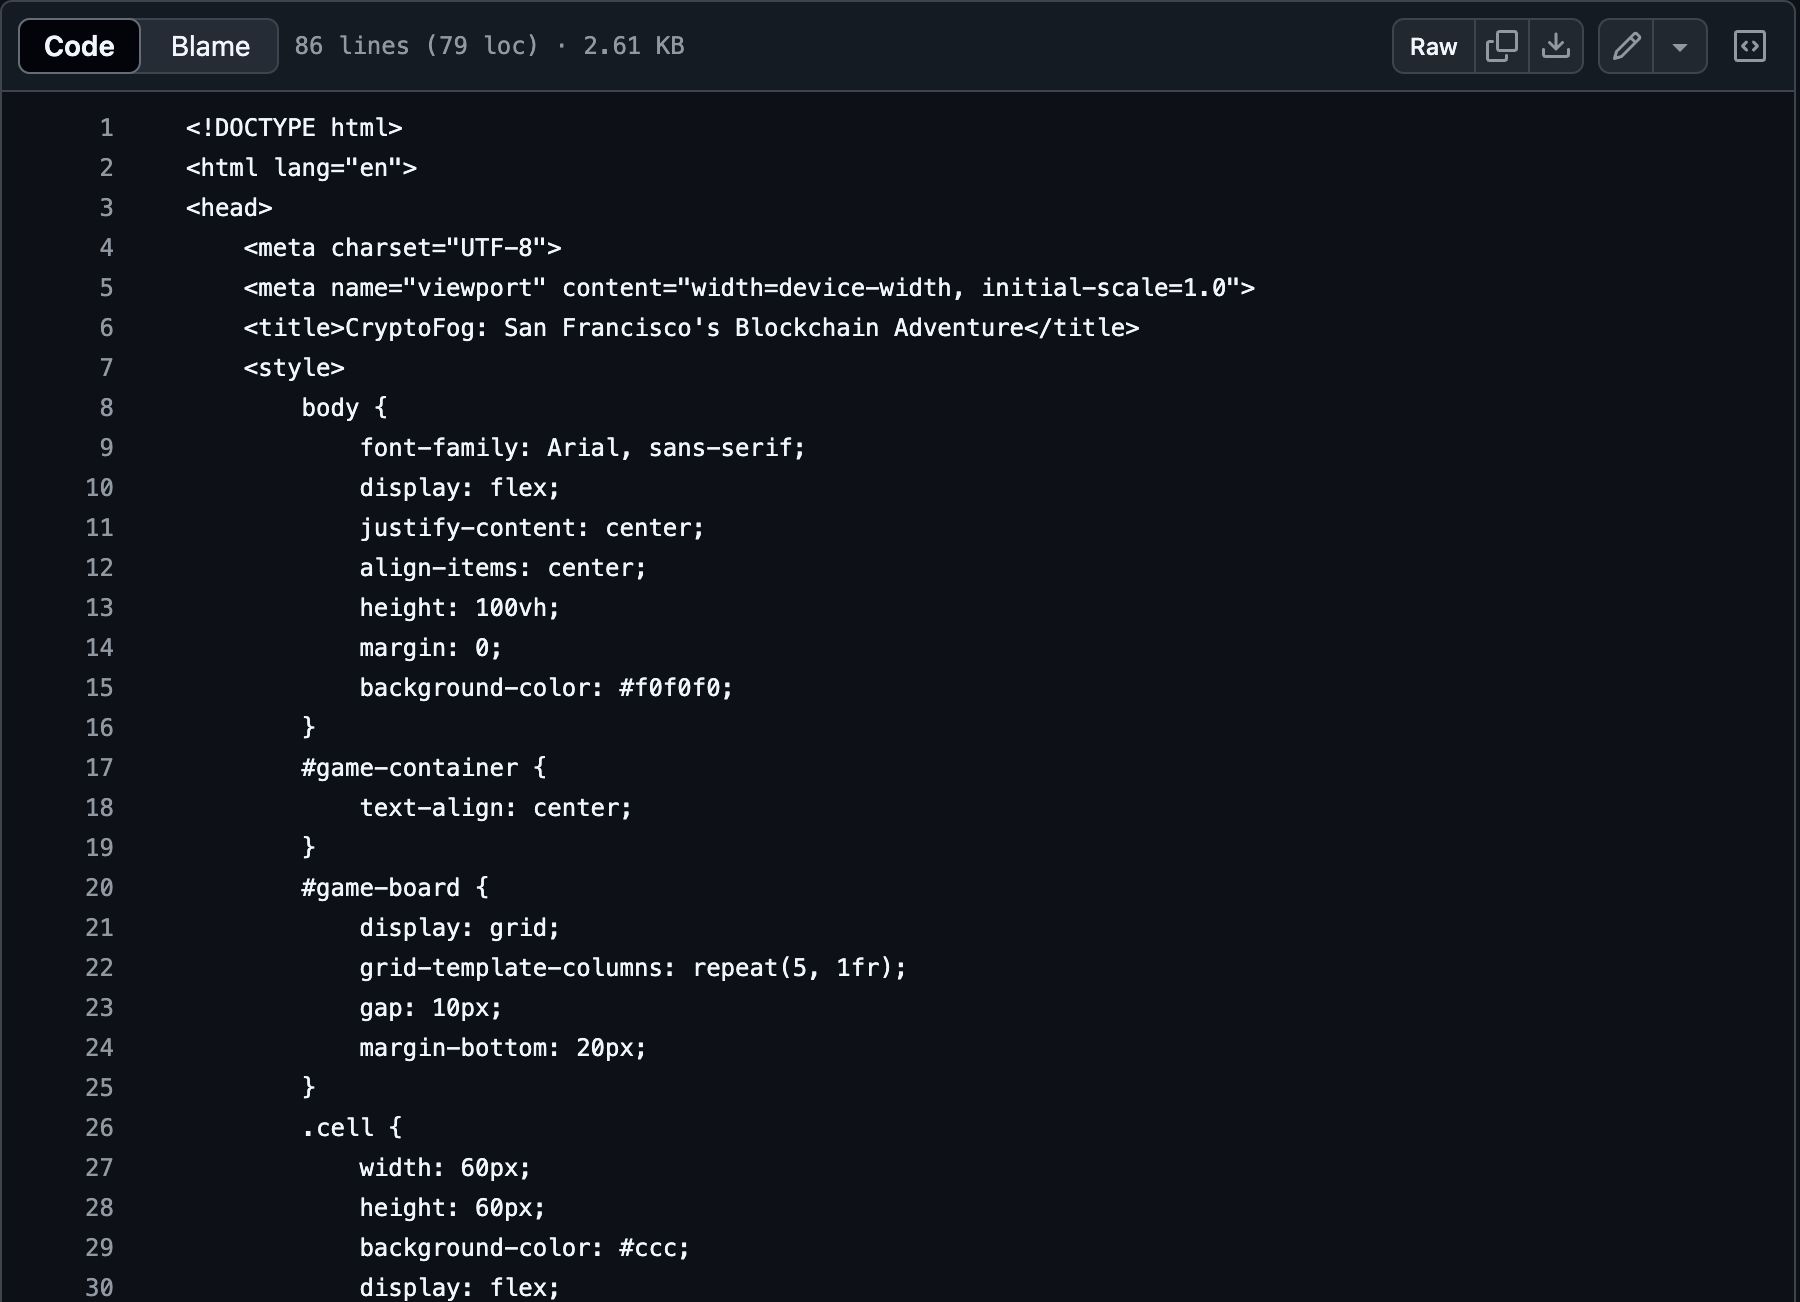Open the symbols panel icon
This screenshot has width=1800, height=1302.
(1749, 46)
